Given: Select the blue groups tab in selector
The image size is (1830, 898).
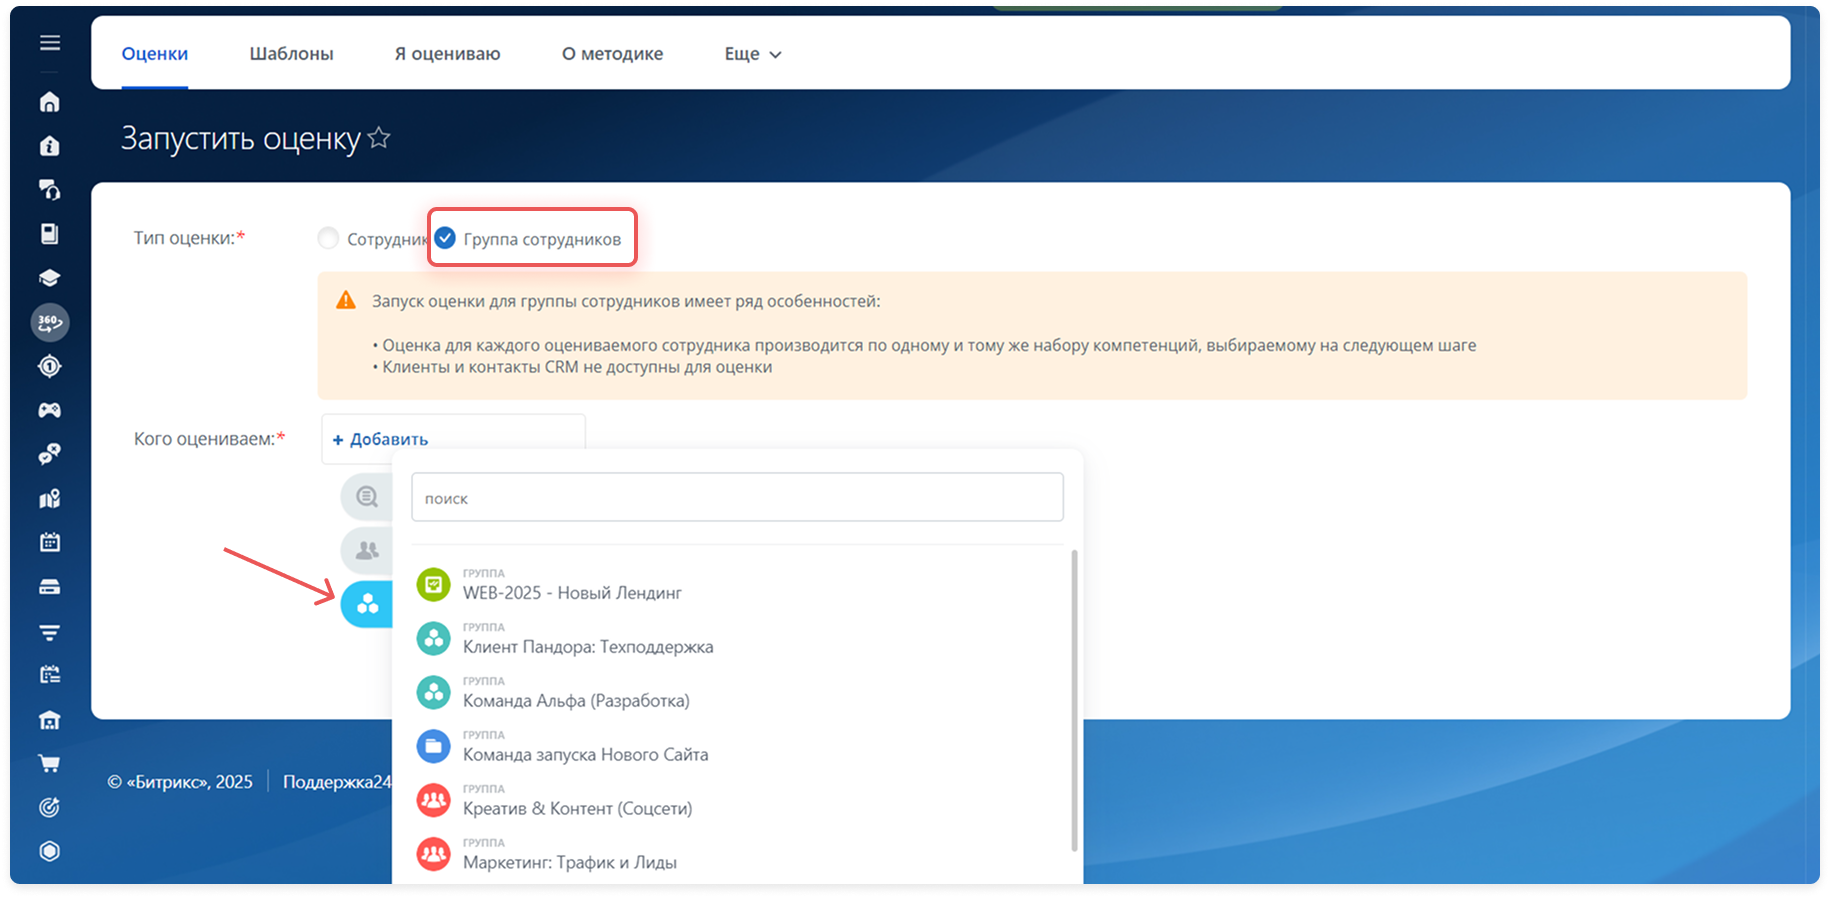Looking at the screenshot, I should click(367, 604).
